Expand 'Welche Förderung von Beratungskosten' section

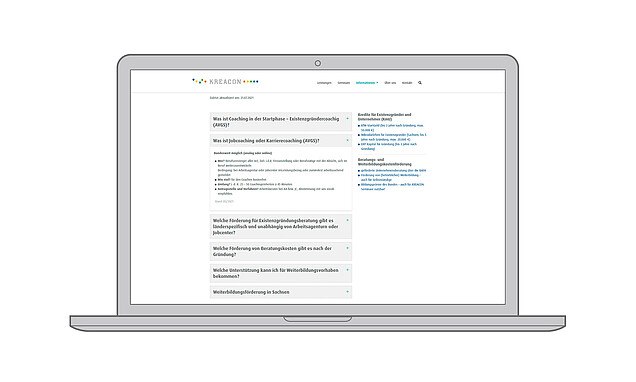click(281, 251)
